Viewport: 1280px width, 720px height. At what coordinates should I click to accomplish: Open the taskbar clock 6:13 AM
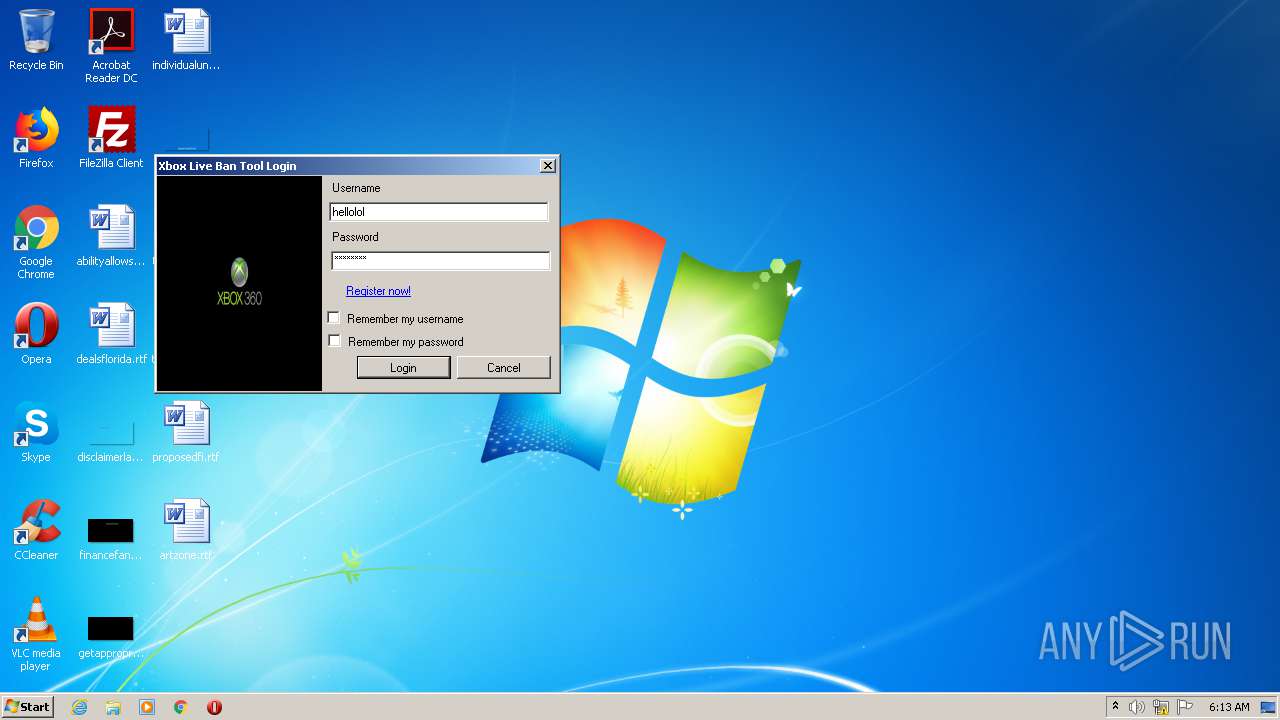click(x=1229, y=707)
